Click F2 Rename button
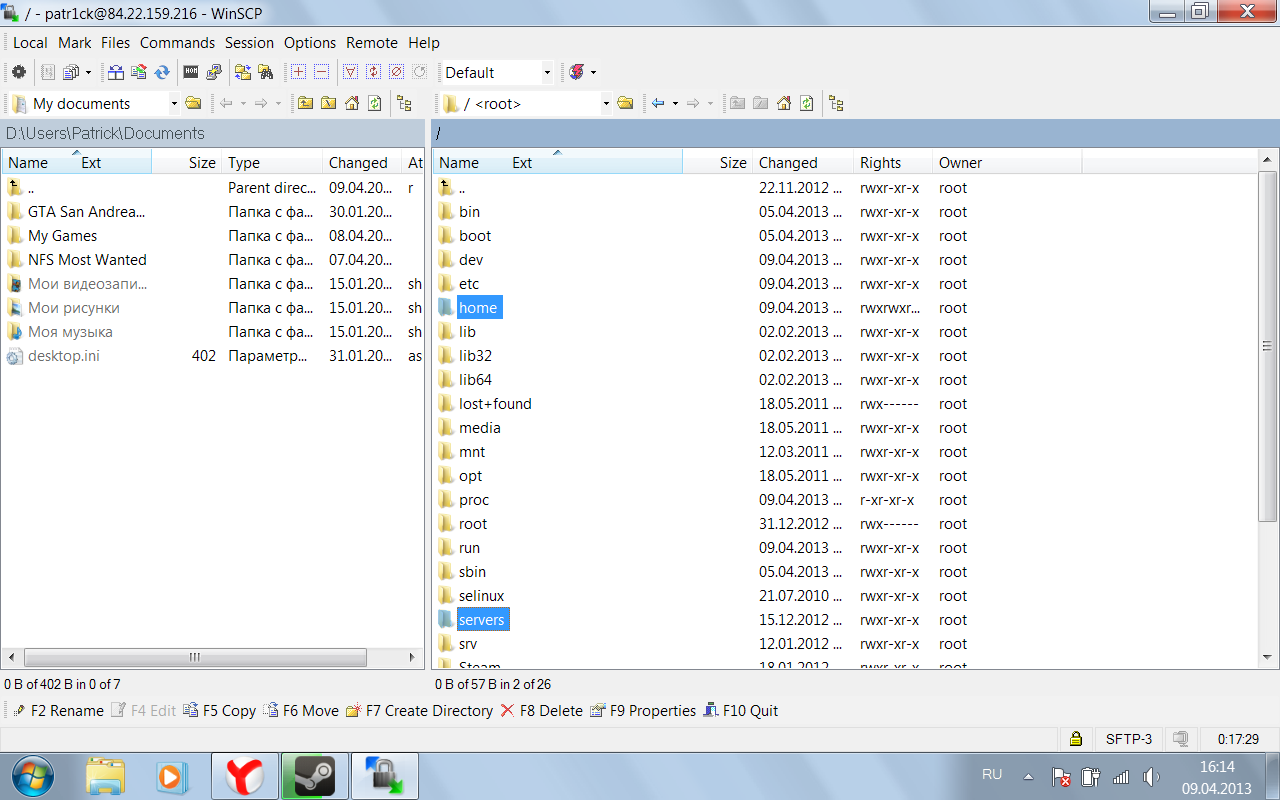 58,711
